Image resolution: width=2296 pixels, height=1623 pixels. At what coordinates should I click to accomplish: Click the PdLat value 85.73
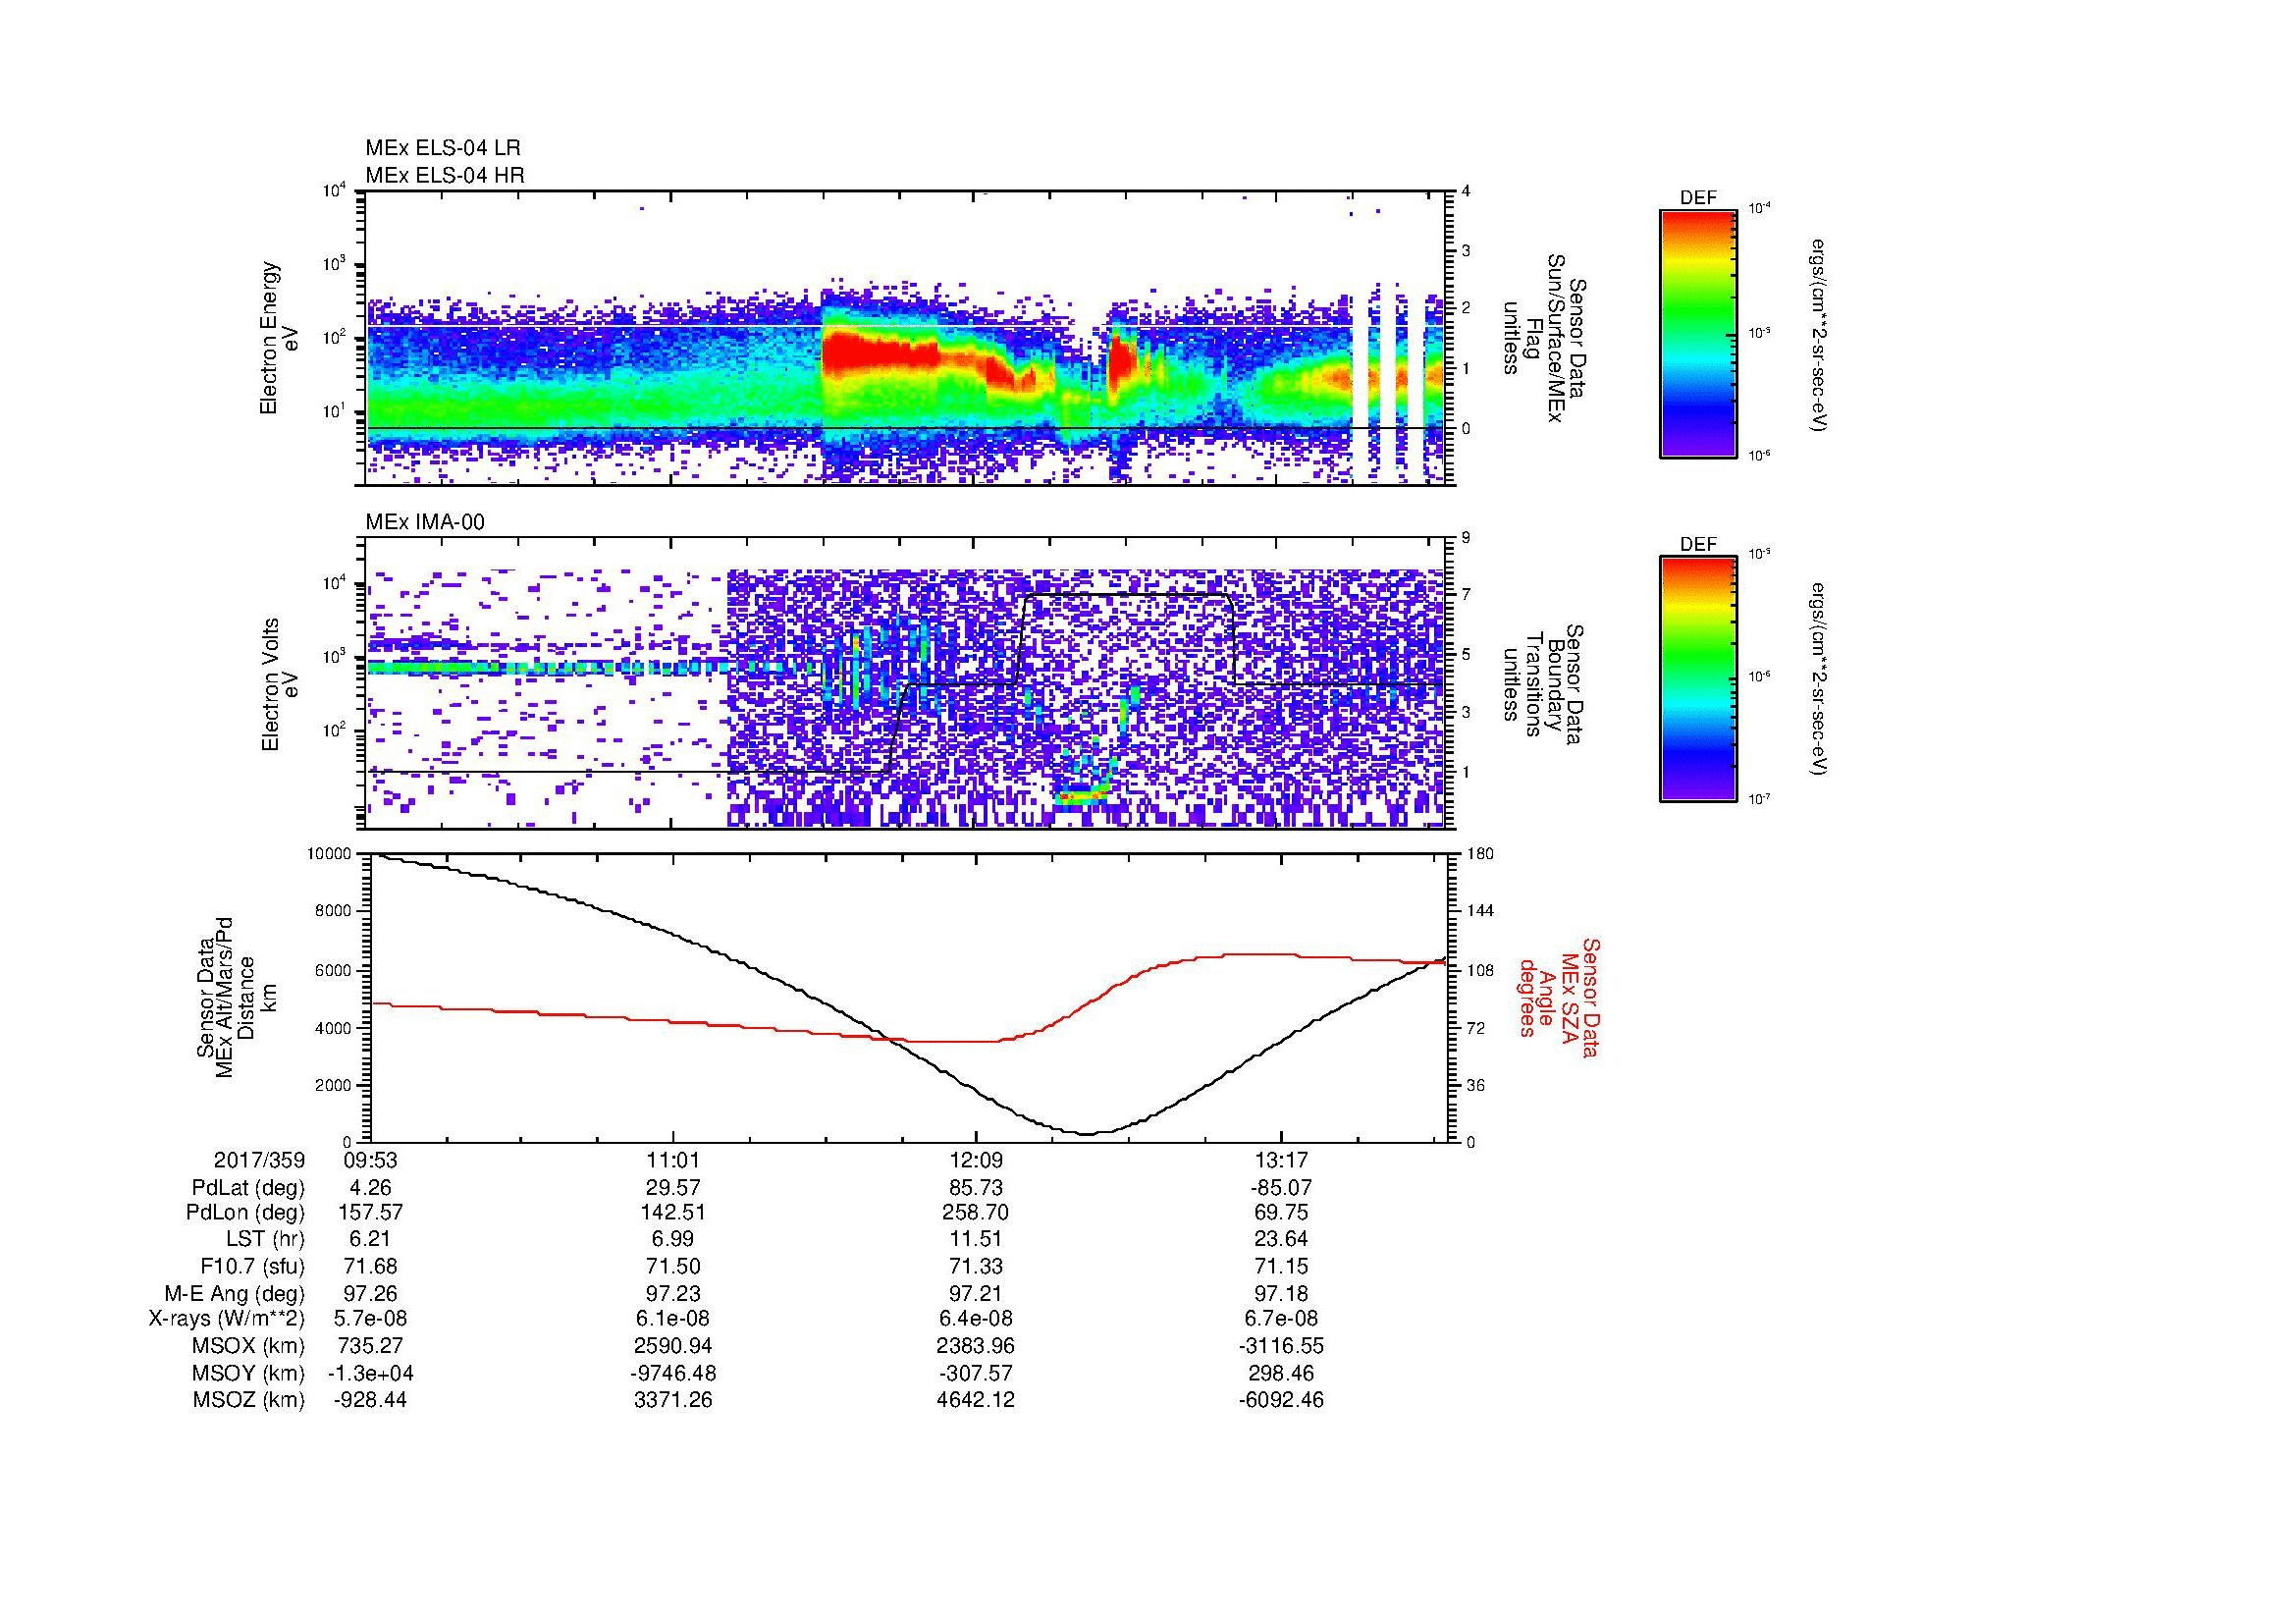976,1187
